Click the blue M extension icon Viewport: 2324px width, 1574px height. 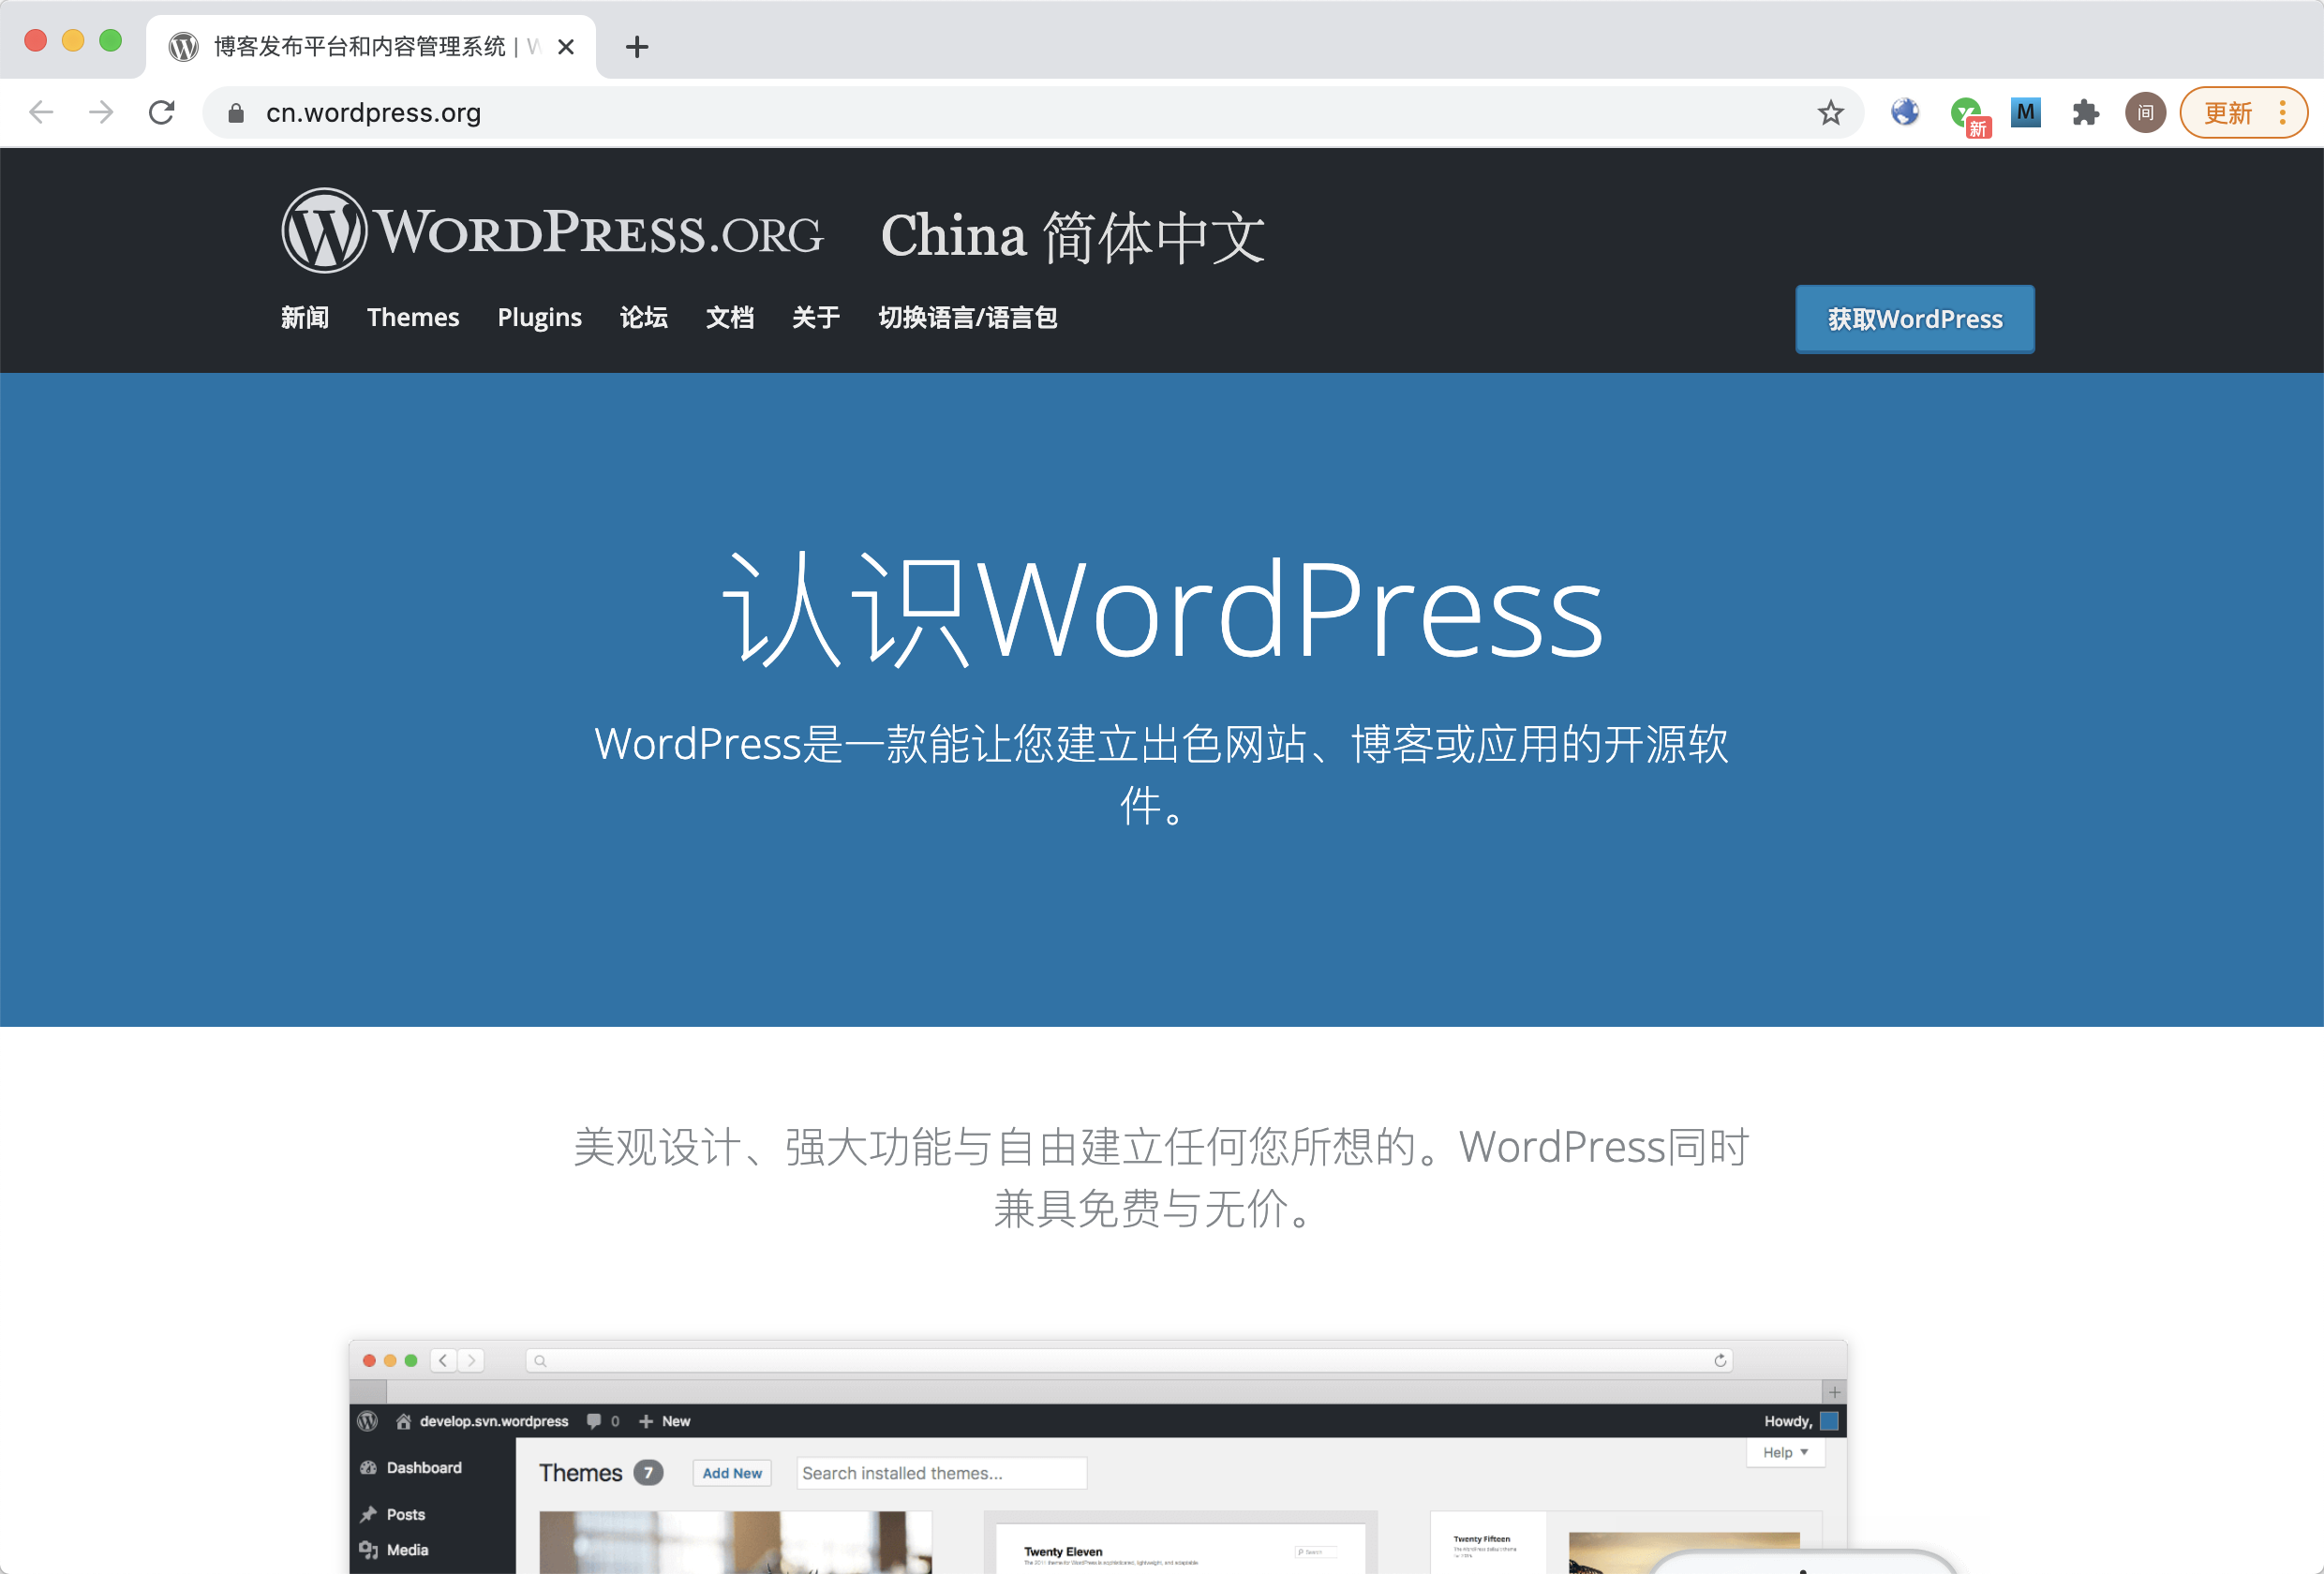click(x=2025, y=112)
